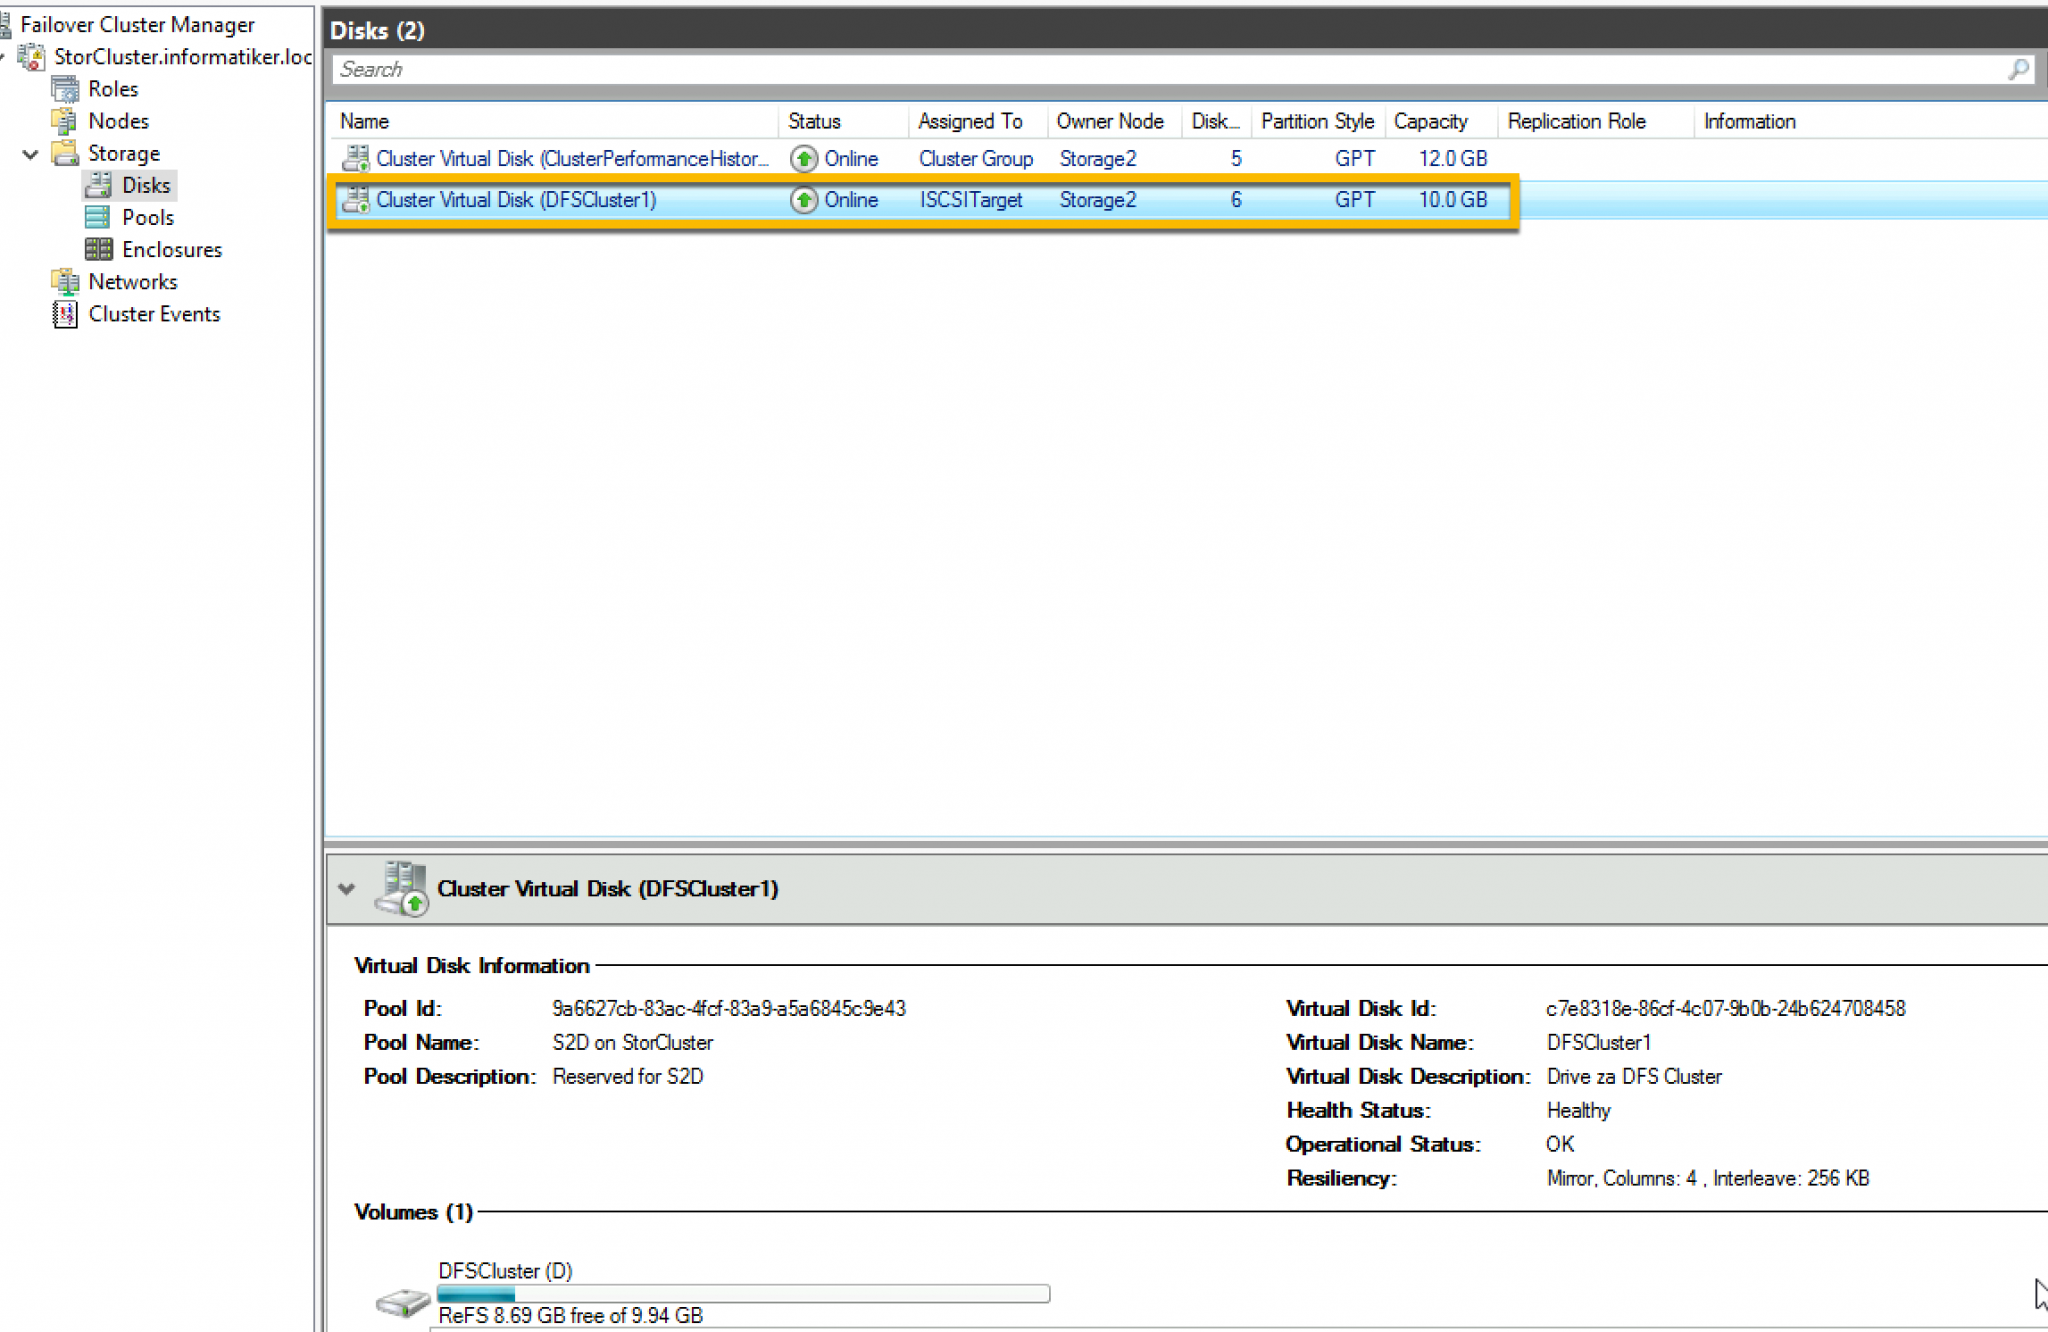Open Cluster Virtual Disk (ClusterPerformanceHistory) entry
2048x1332 pixels.
[573, 158]
